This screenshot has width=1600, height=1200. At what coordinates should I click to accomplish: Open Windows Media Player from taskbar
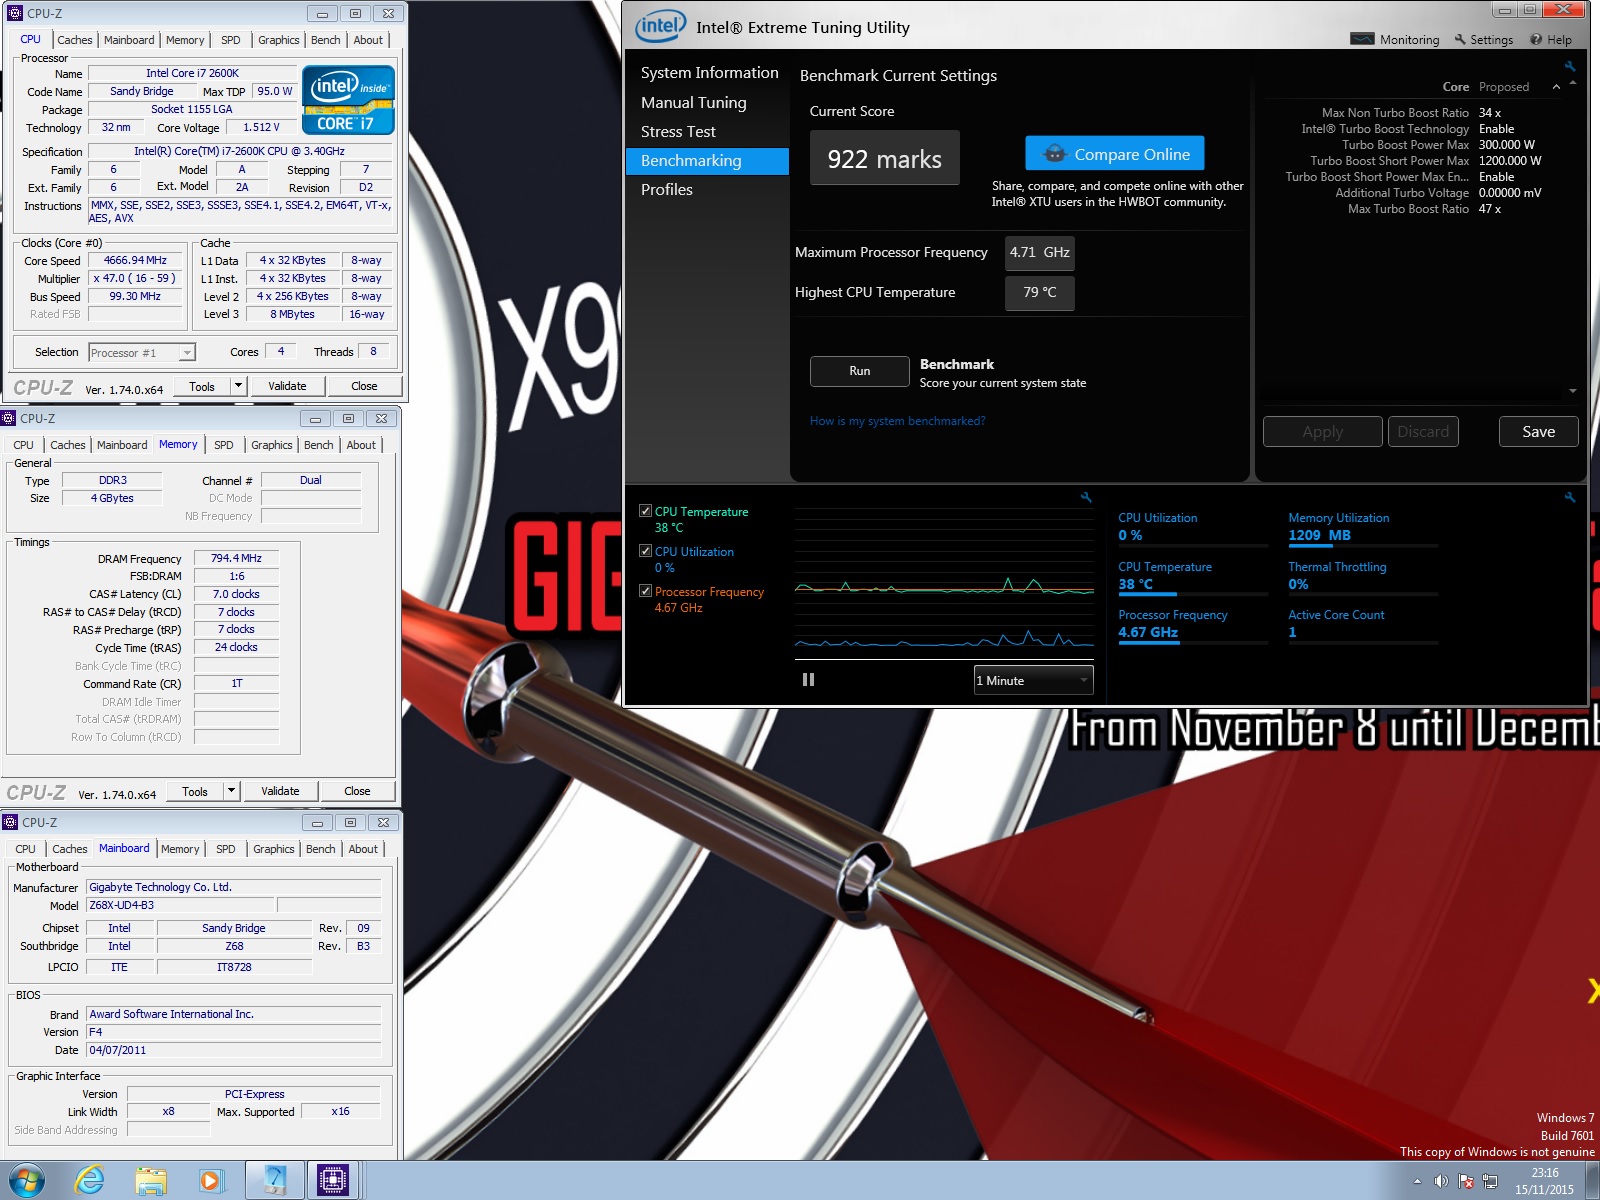211,1181
